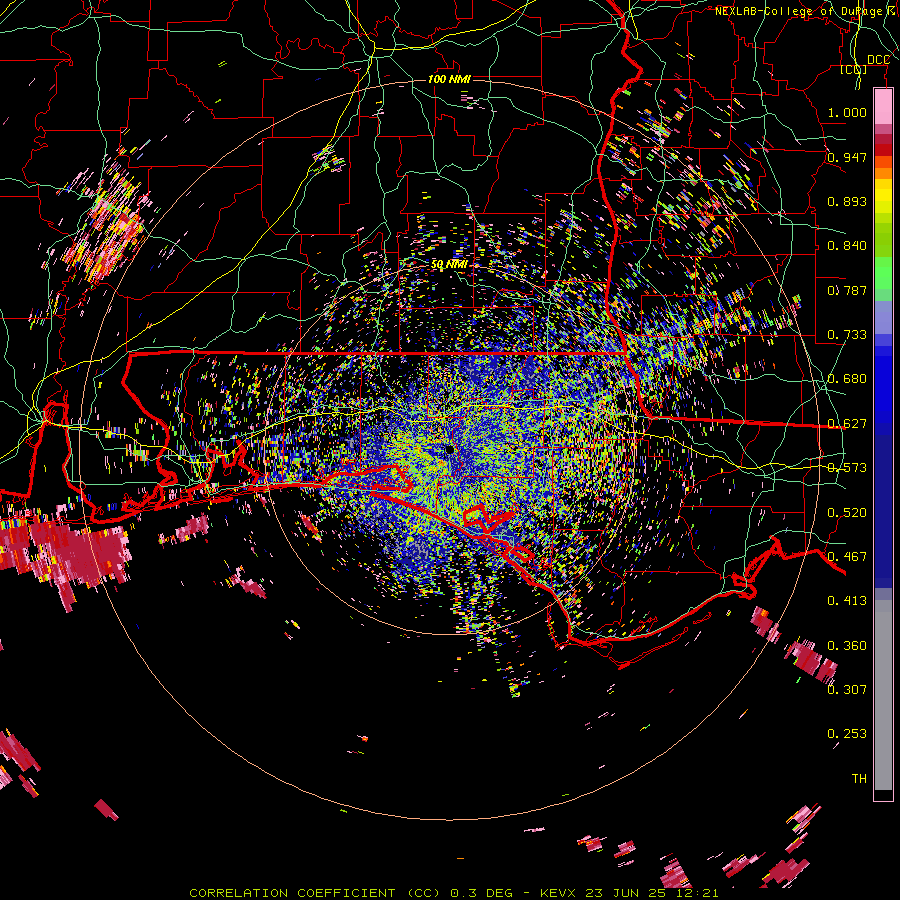Click the 0.360 legend value
The height and width of the screenshot is (900, 900).
[847, 646]
